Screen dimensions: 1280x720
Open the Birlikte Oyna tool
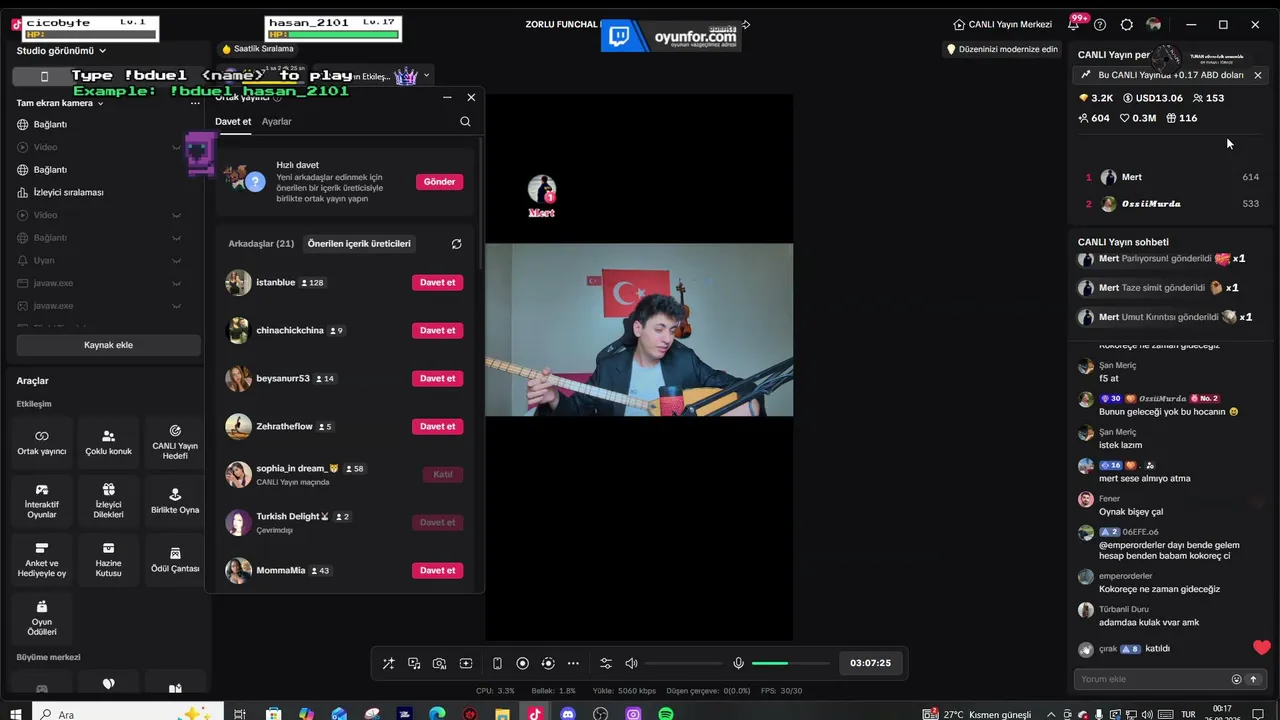[x=175, y=500]
